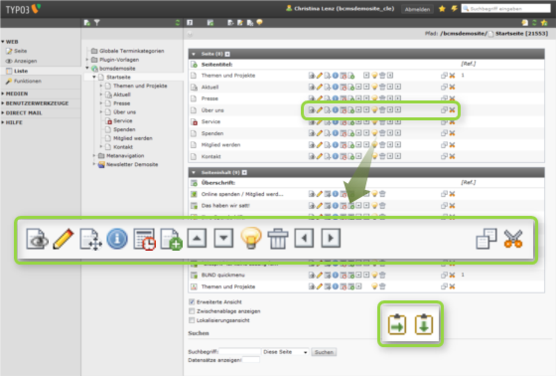Focus the Suchbegriff search term field
Viewport: 556px width, 376px height.
click(240, 352)
